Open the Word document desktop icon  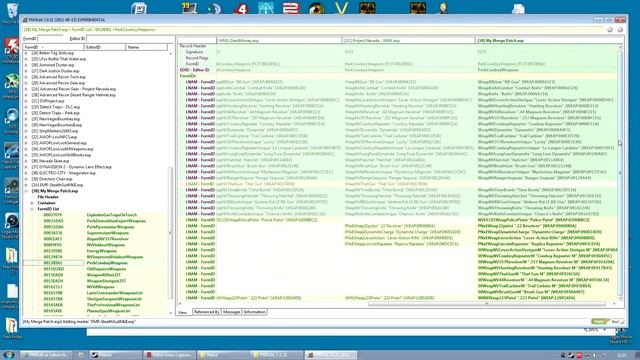click(x=139, y=8)
